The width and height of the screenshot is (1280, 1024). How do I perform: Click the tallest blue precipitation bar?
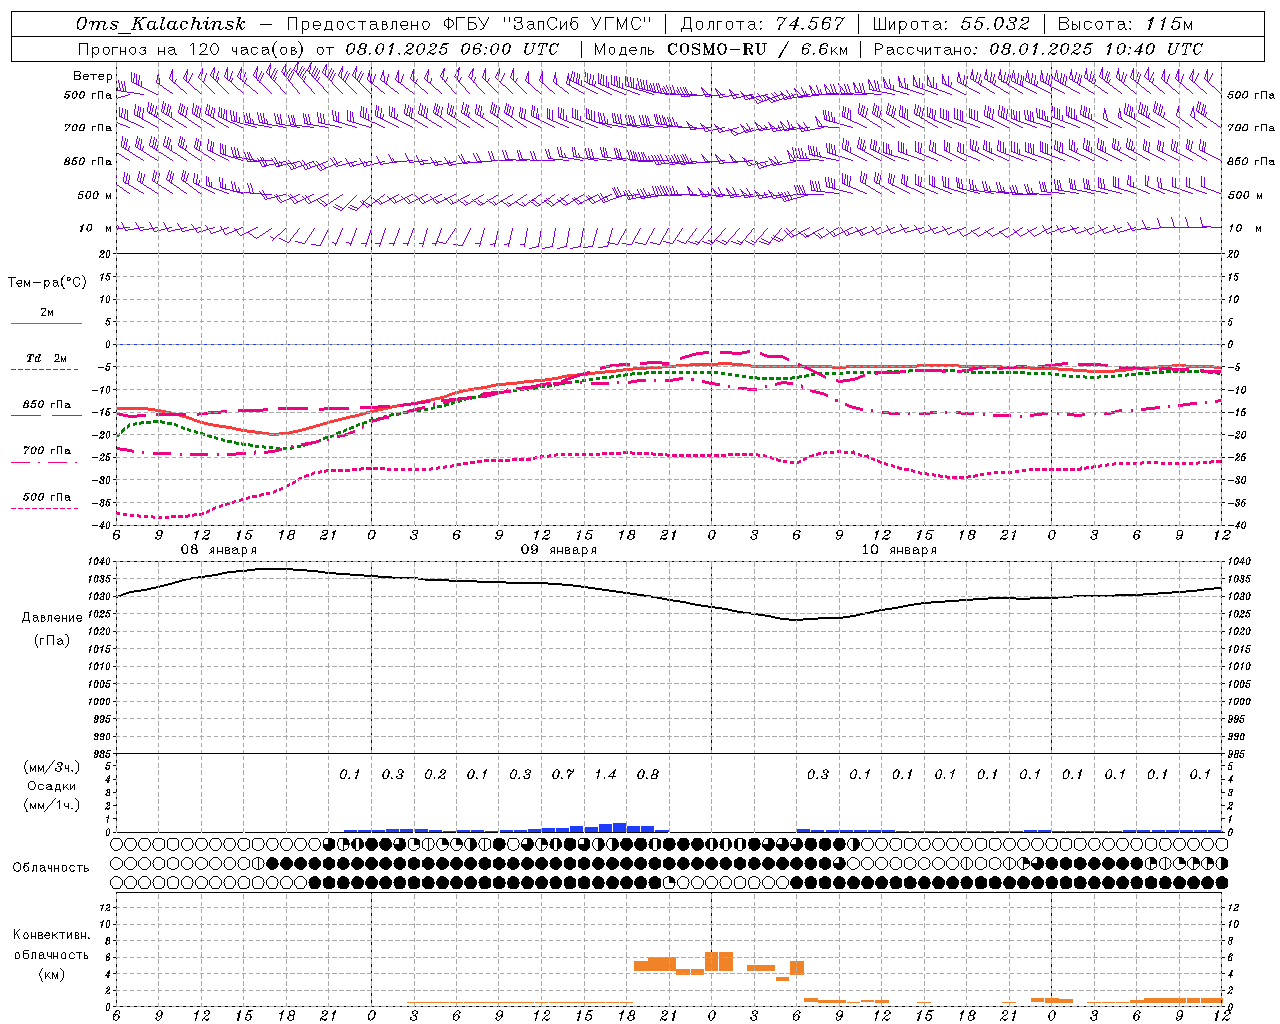point(620,827)
